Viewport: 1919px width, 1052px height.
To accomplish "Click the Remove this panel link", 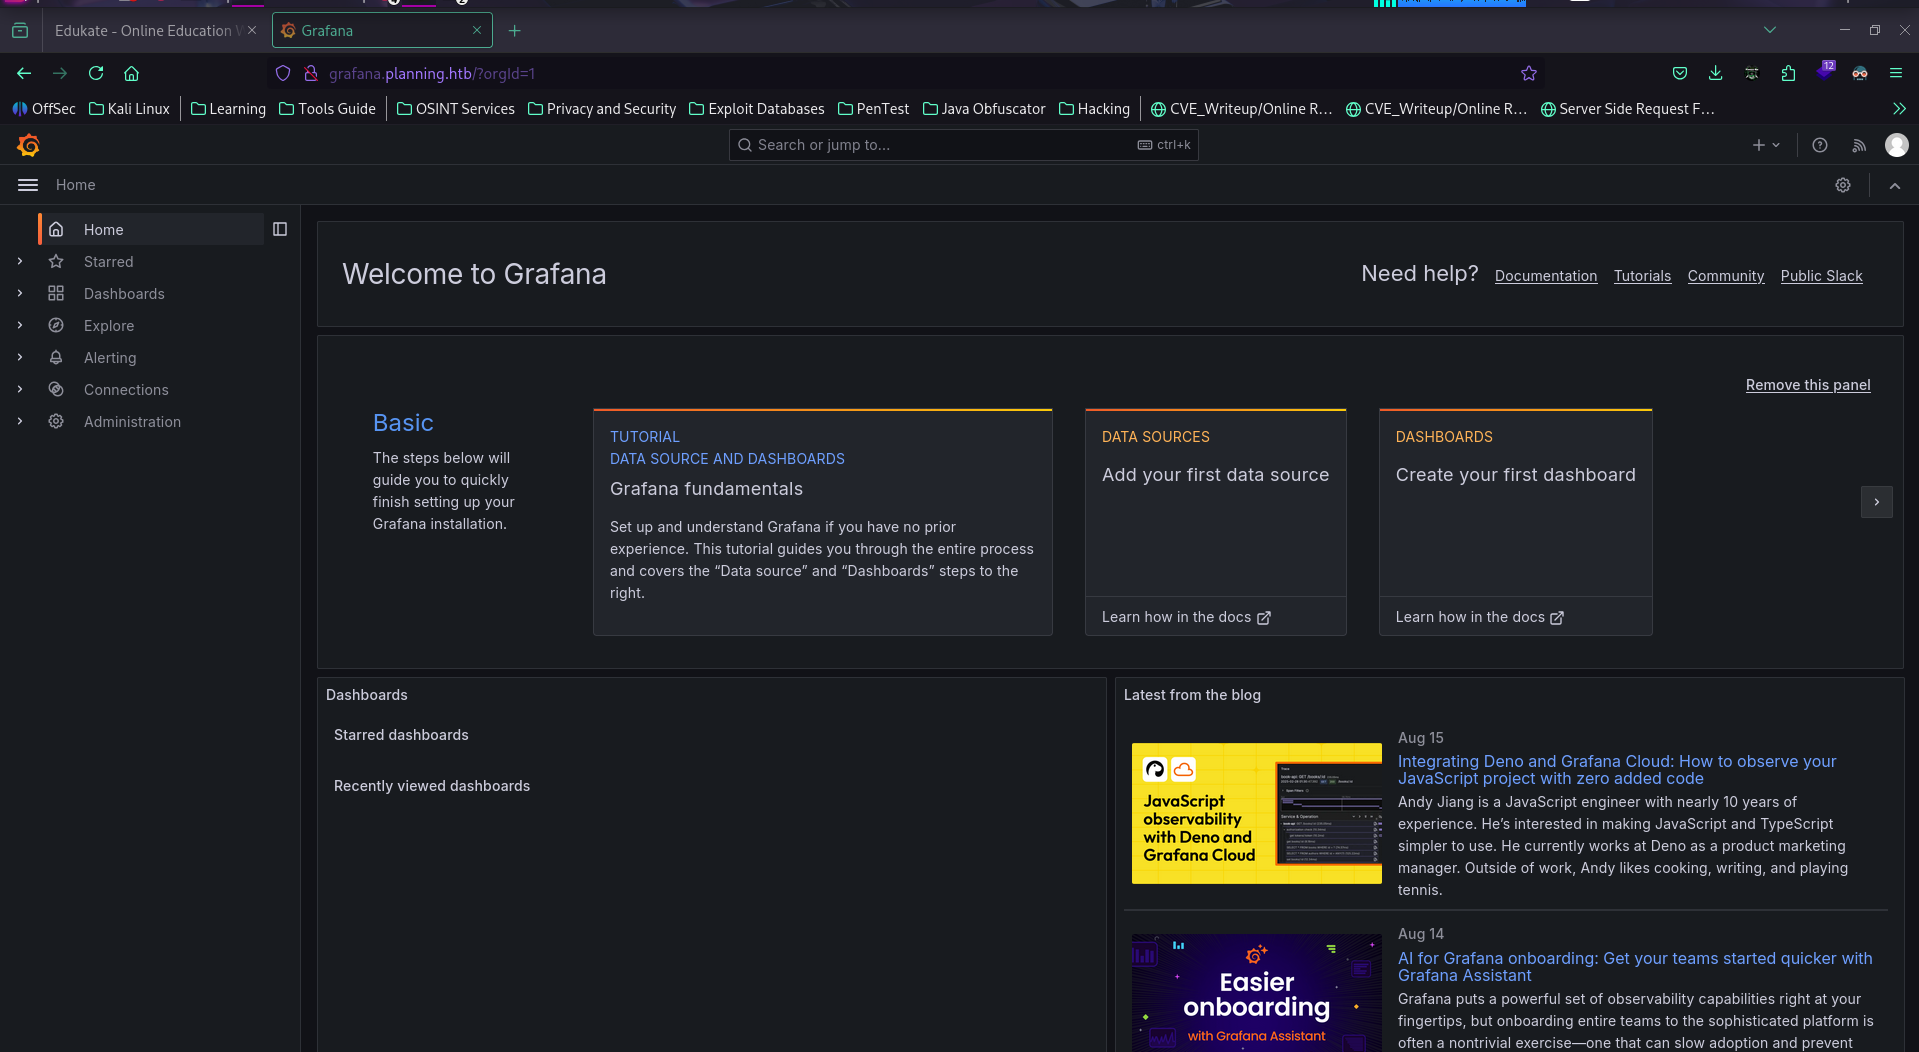I will pyautogui.click(x=1807, y=386).
